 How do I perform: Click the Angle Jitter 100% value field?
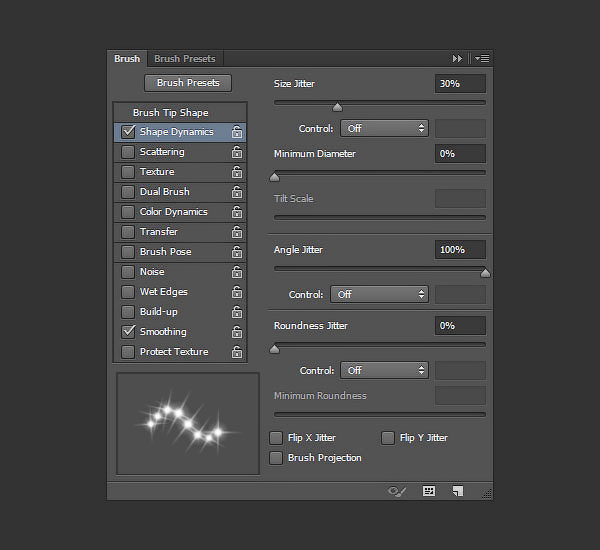[460, 250]
